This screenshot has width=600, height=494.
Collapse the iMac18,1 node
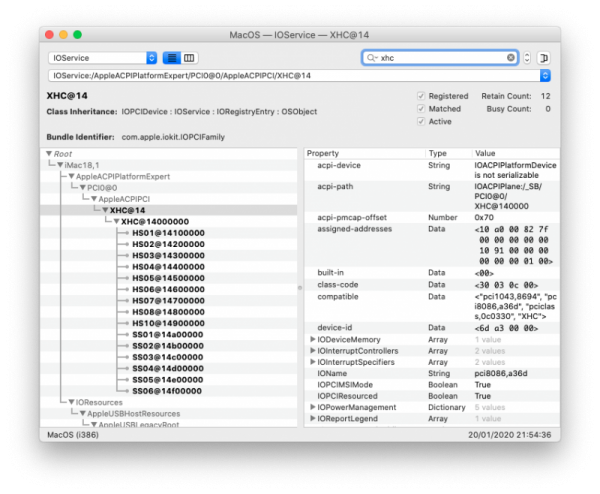[x=60, y=165]
